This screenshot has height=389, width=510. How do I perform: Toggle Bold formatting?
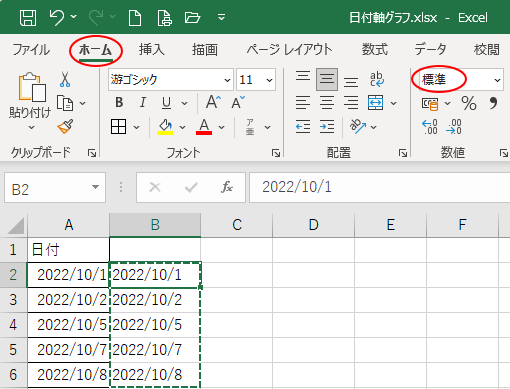119,103
